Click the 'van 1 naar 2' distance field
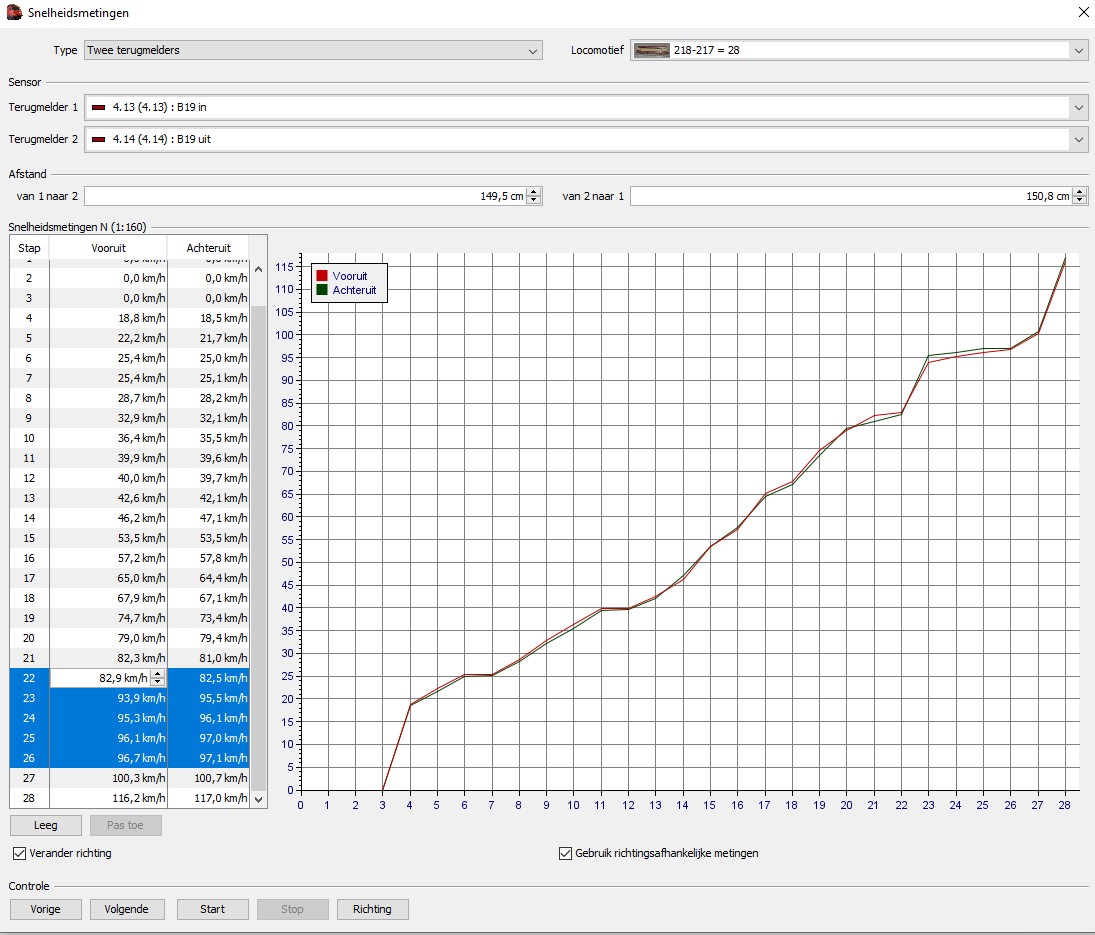This screenshot has width=1095, height=935. 305,196
